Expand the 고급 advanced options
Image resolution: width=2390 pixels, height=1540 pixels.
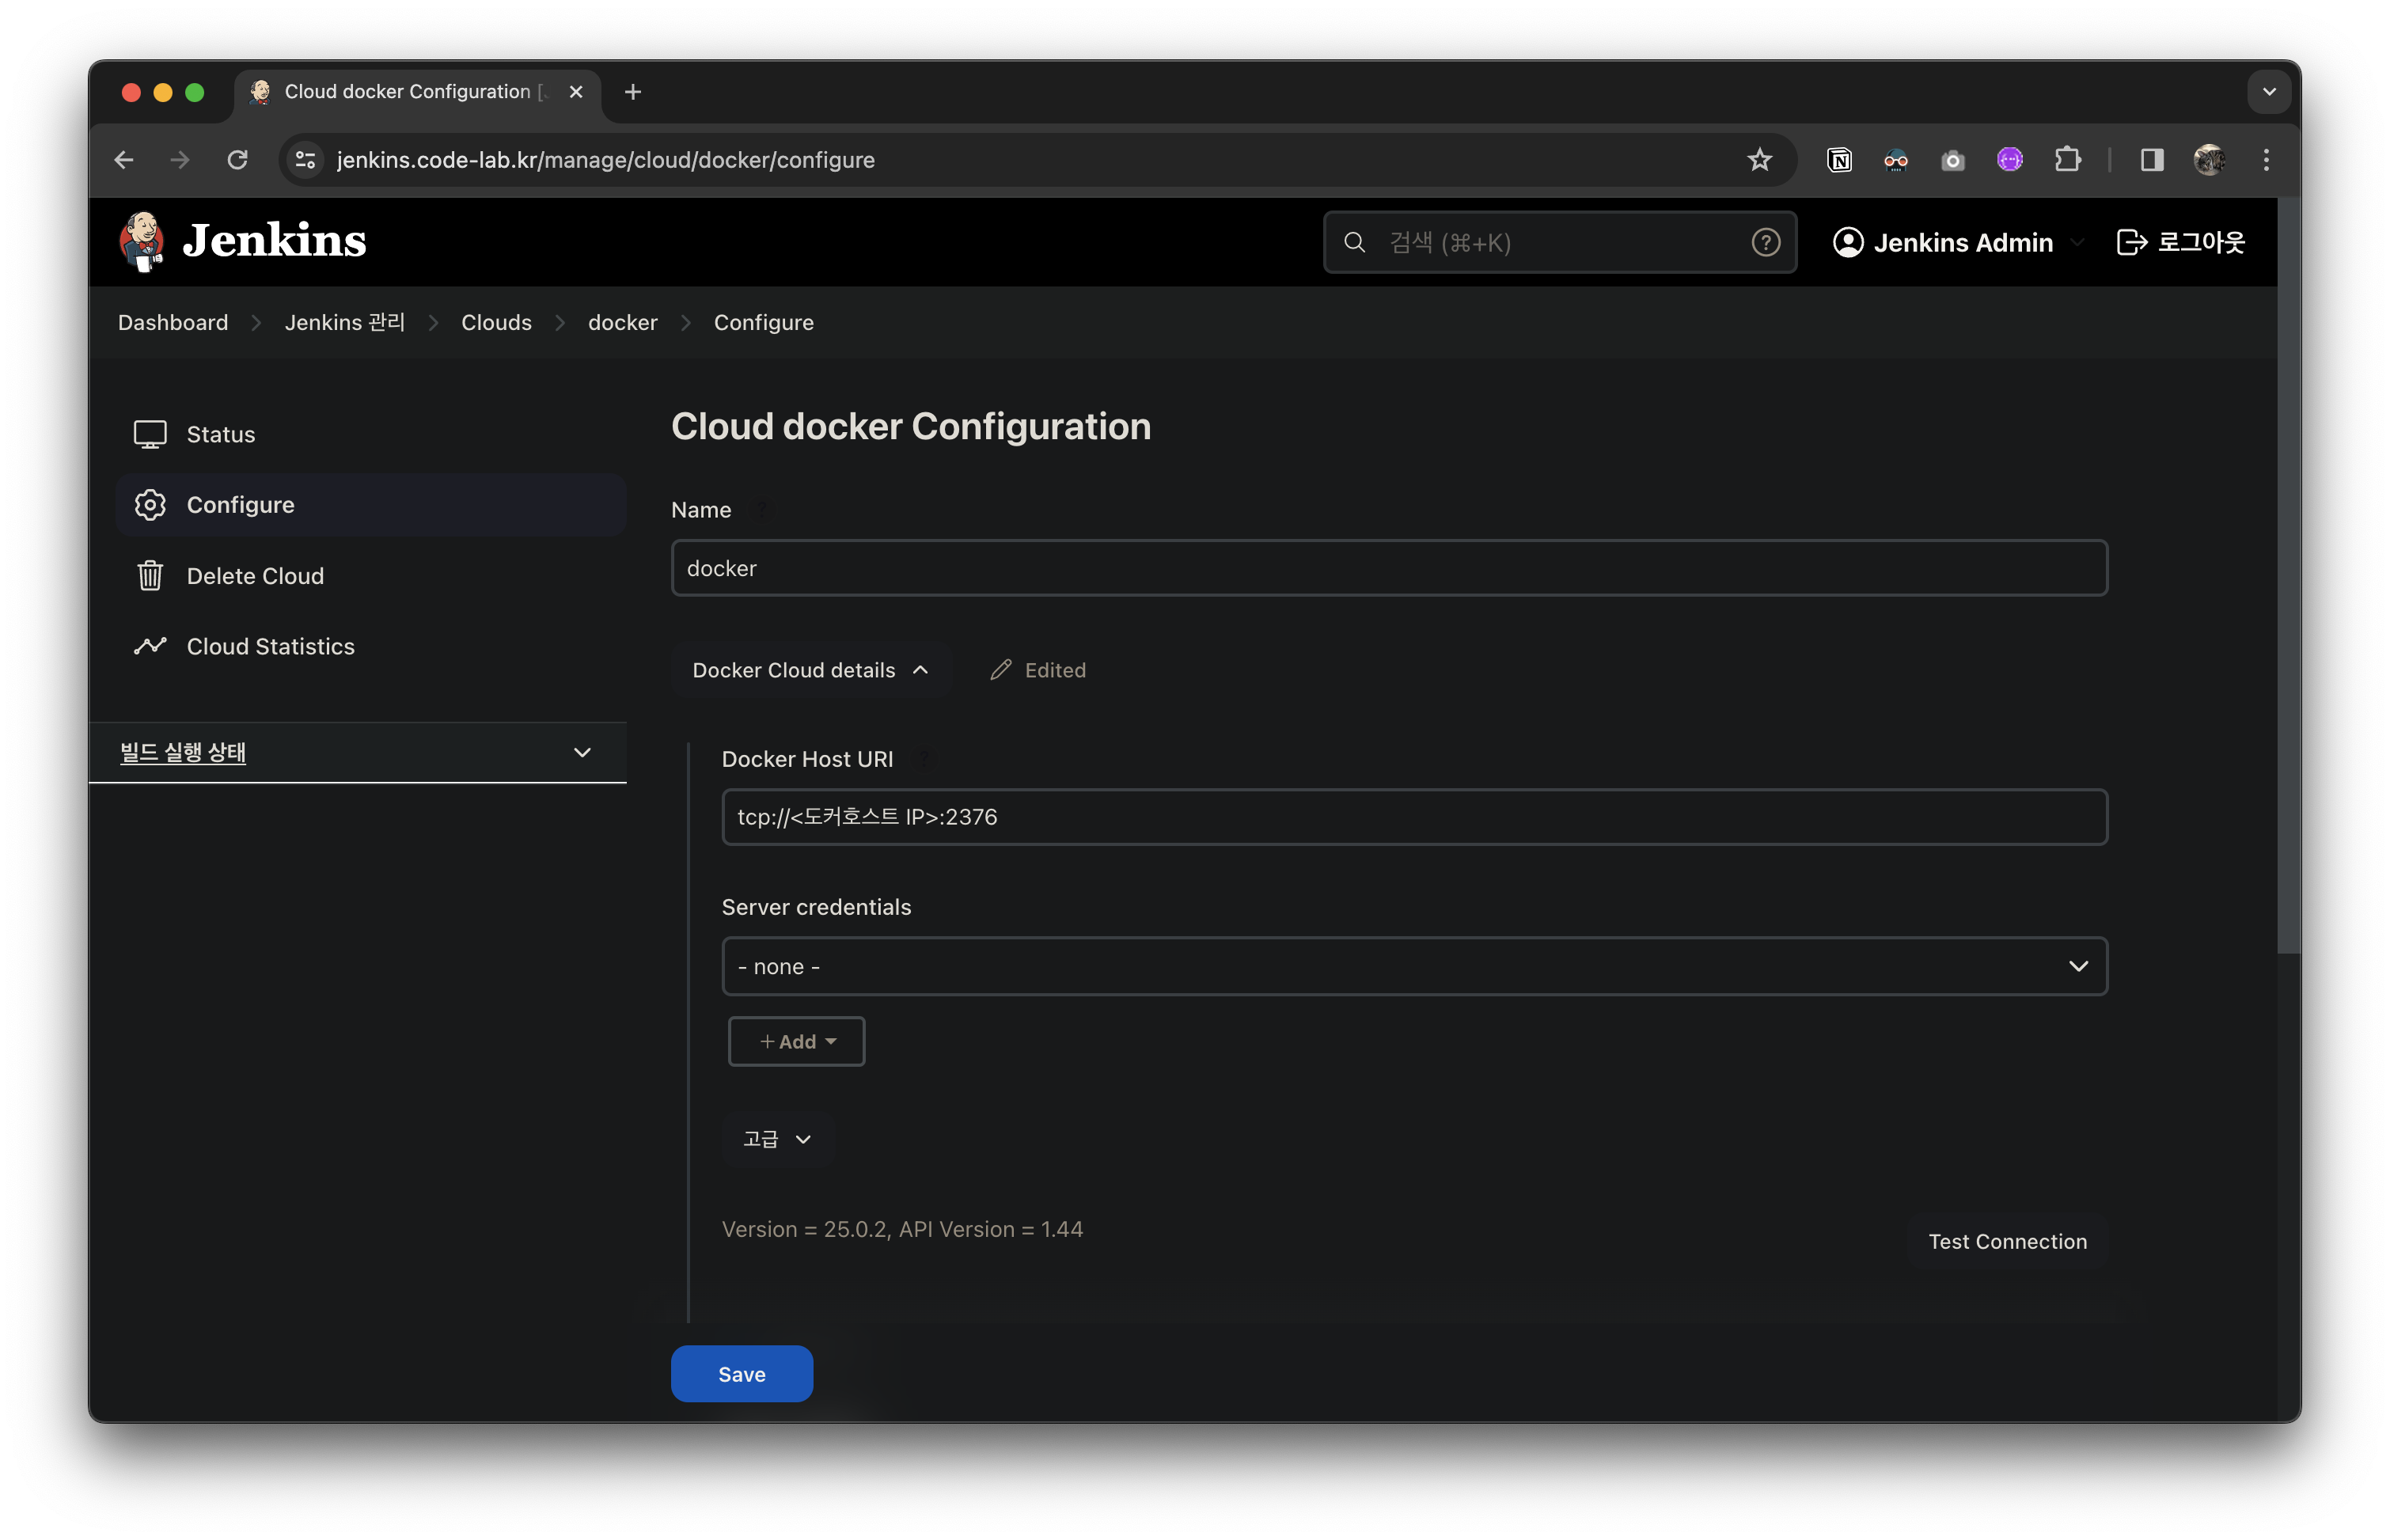click(777, 1139)
